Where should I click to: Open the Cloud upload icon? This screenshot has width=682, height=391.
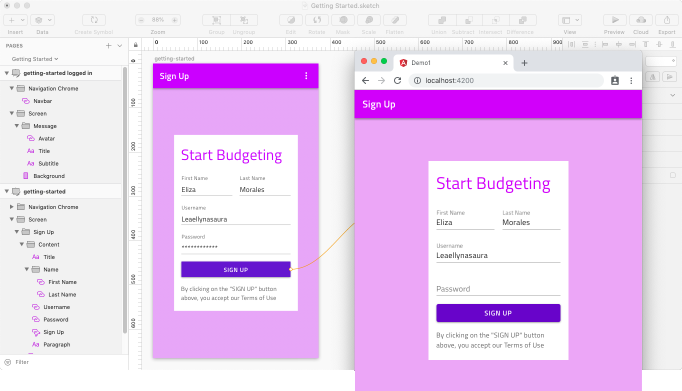coord(641,20)
